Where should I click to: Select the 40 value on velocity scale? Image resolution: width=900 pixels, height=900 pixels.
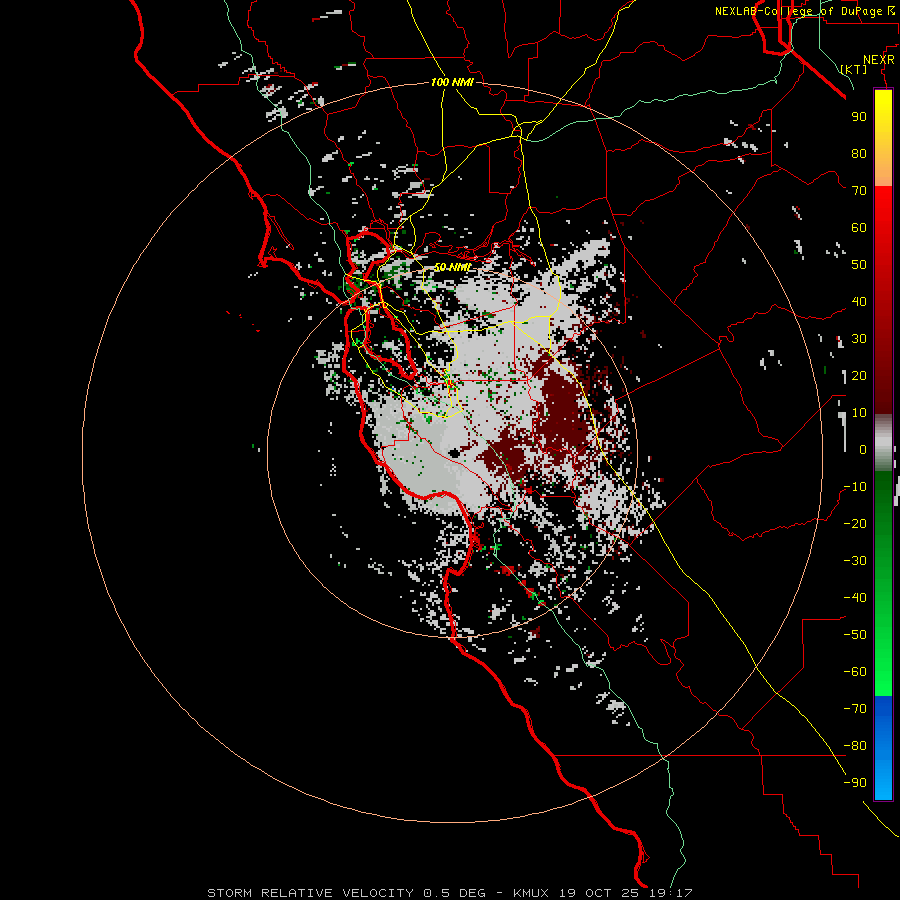(x=859, y=302)
